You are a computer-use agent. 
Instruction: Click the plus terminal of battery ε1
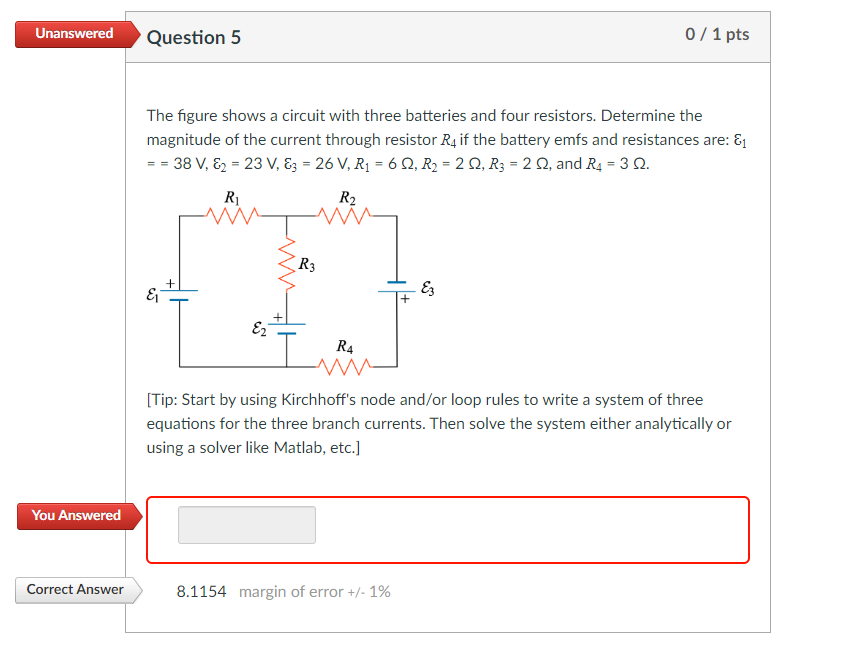[x=172, y=281]
